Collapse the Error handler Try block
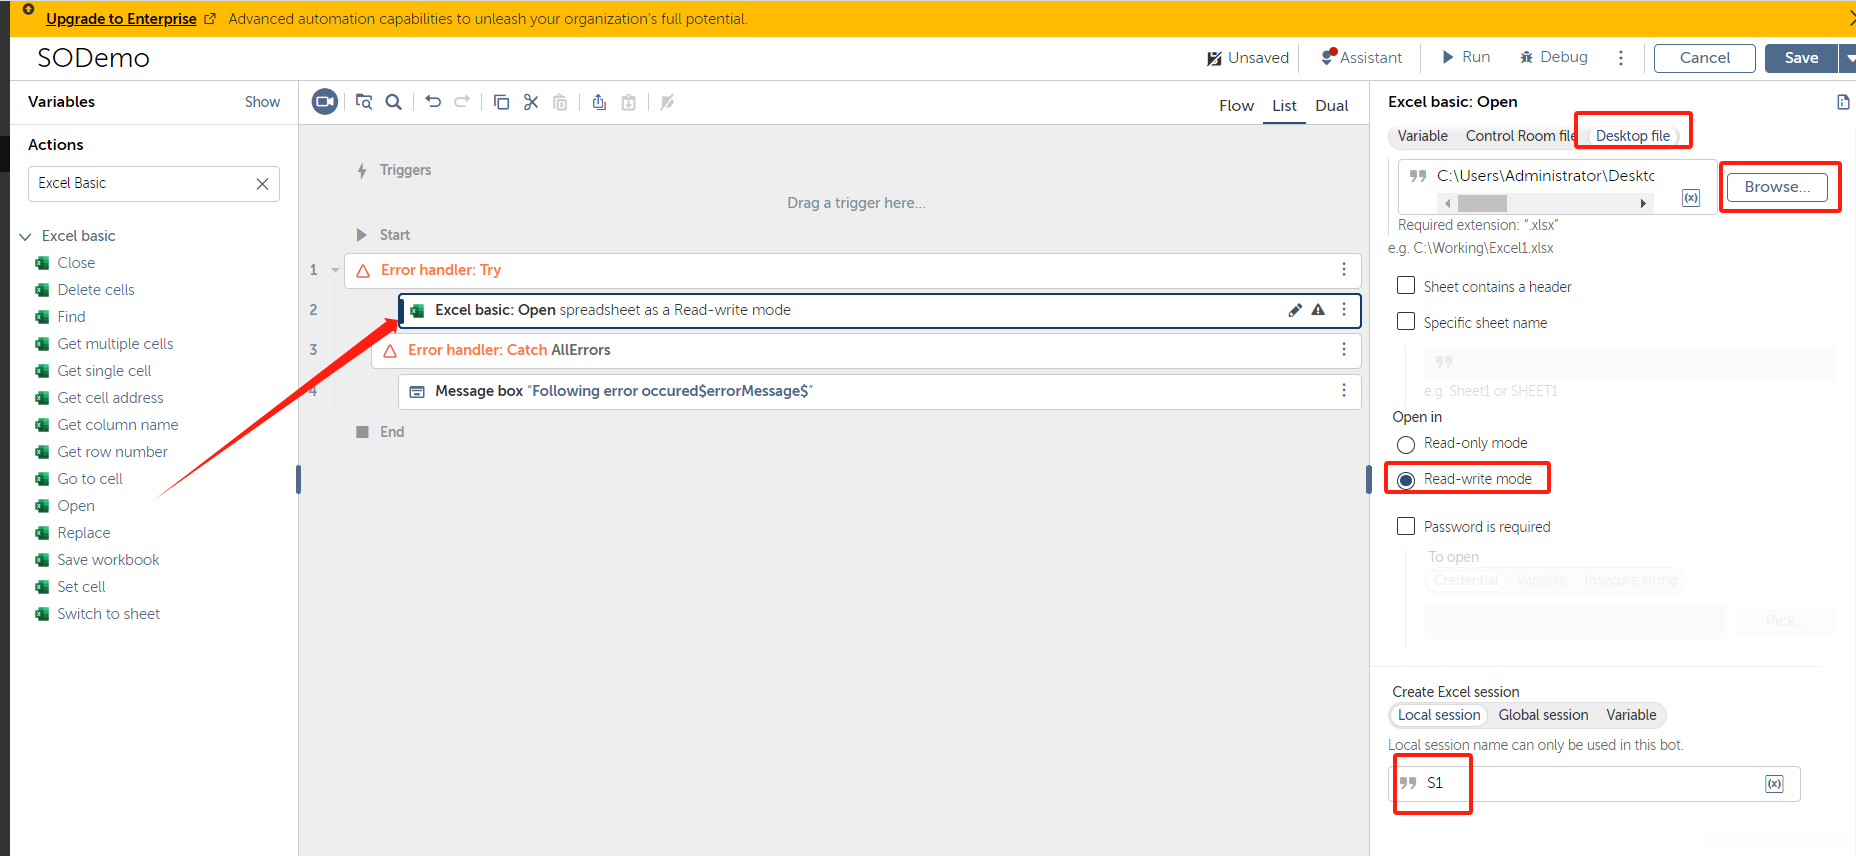Image resolution: width=1856 pixels, height=856 pixels. [x=335, y=270]
